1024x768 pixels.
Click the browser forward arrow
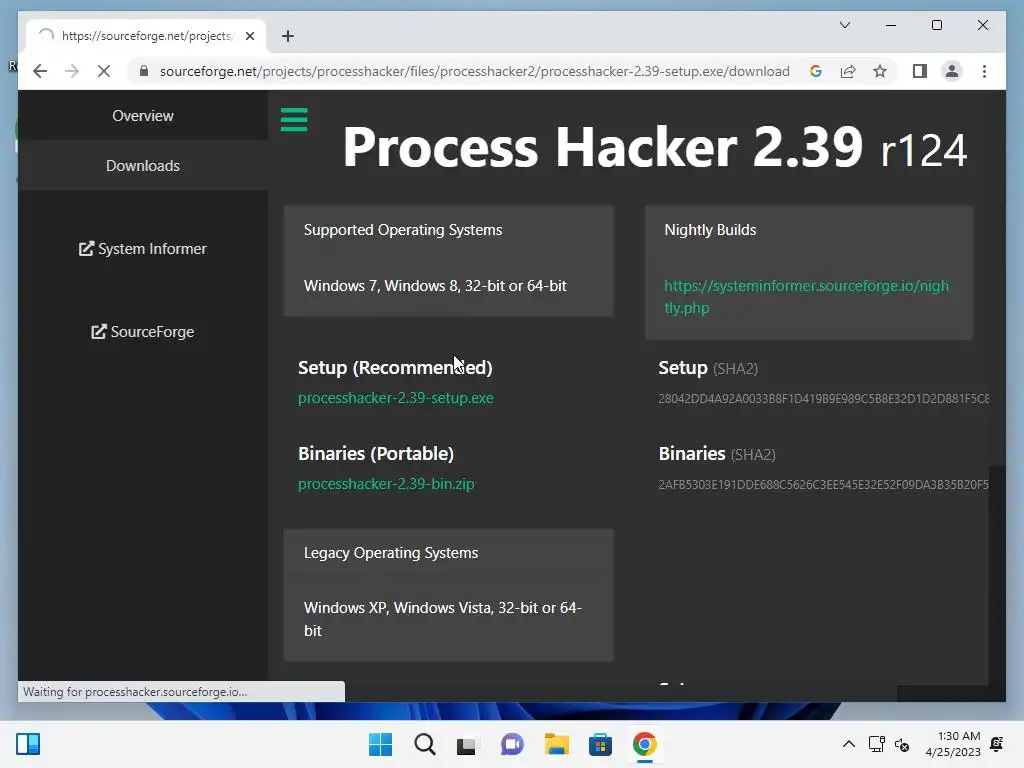pos(72,71)
